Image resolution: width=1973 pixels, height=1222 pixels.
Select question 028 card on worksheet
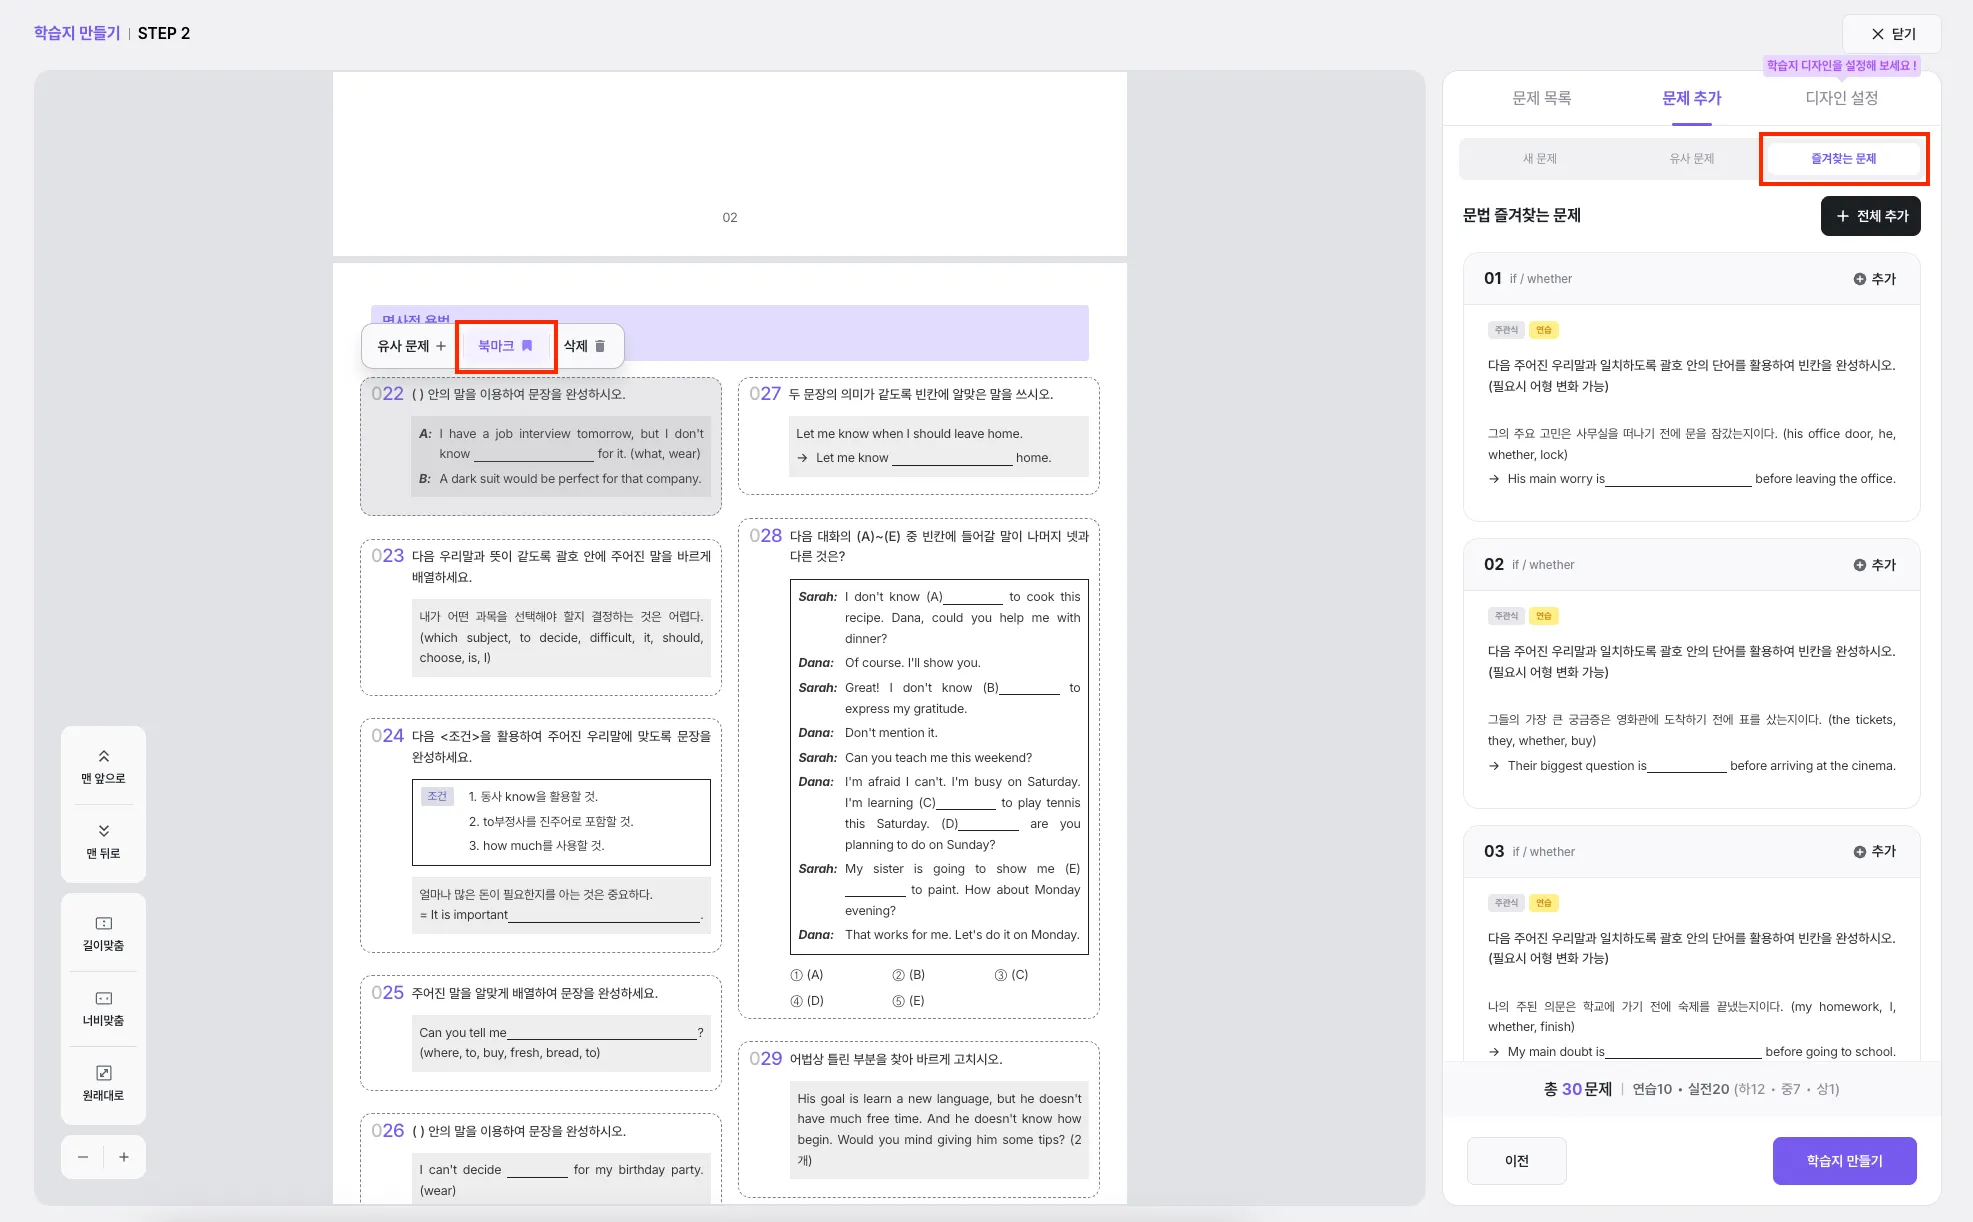click(x=918, y=768)
